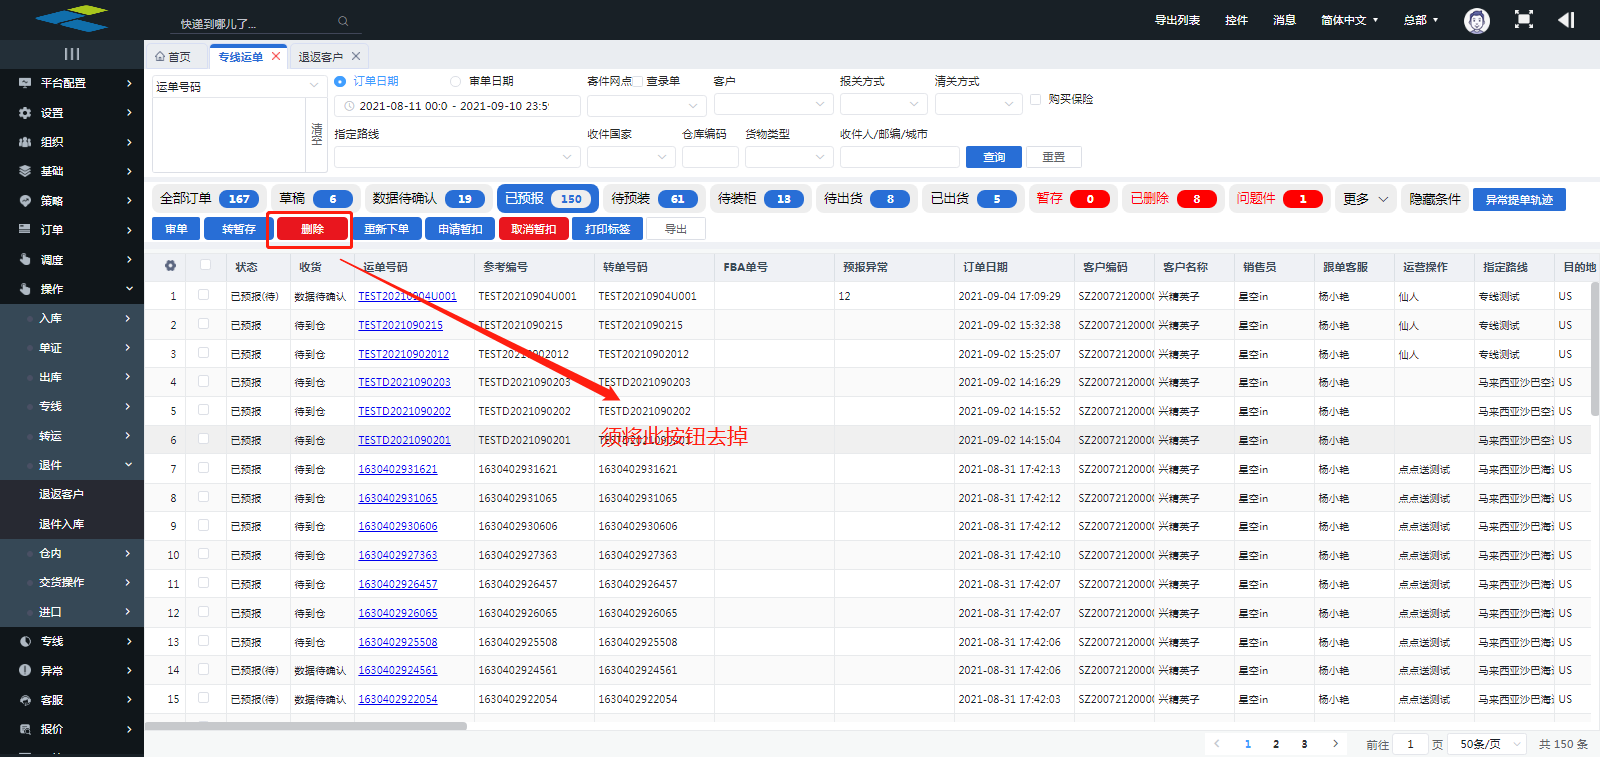This screenshot has width=1600, height=757.
Task: Toggle fullscreen mode icon
Action: click(x=1523, y=20)
